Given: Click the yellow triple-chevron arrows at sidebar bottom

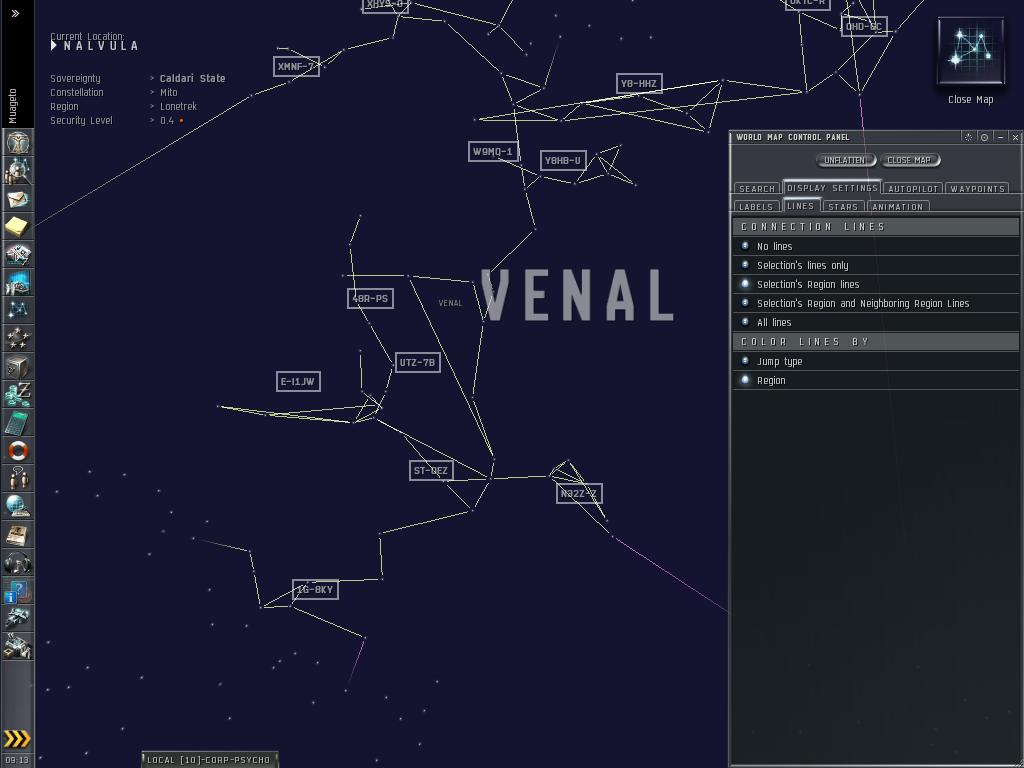Looking at the screenshot, I should tap(17, 739).
